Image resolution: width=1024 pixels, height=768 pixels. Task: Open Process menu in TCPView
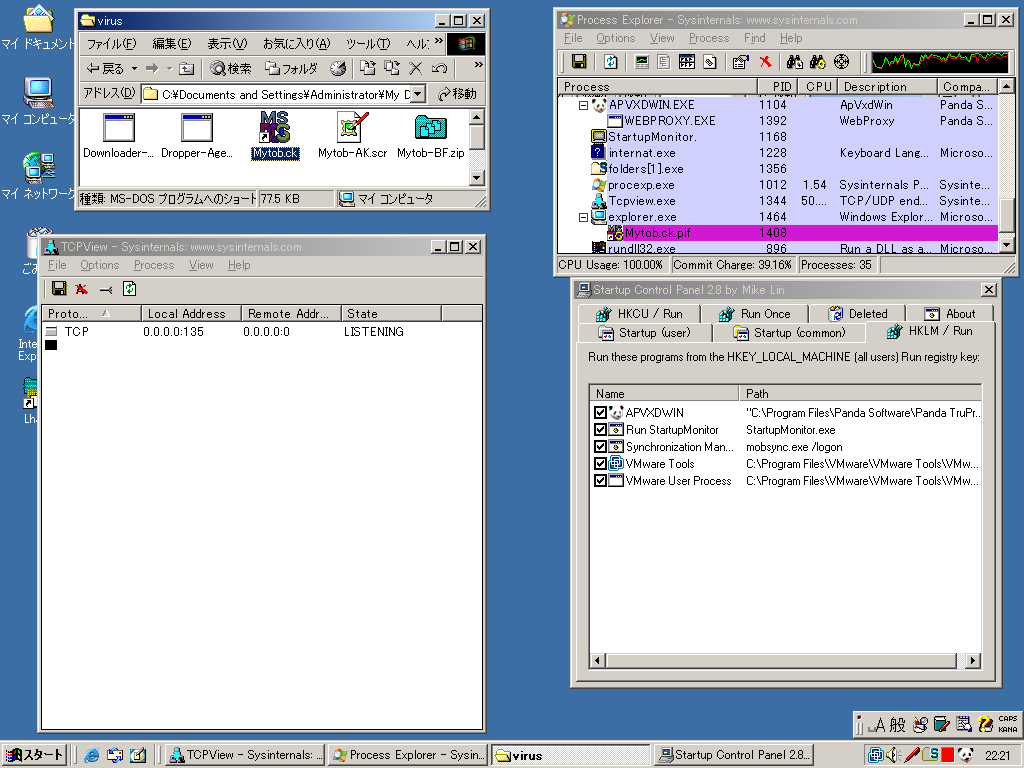coord(153,265)
